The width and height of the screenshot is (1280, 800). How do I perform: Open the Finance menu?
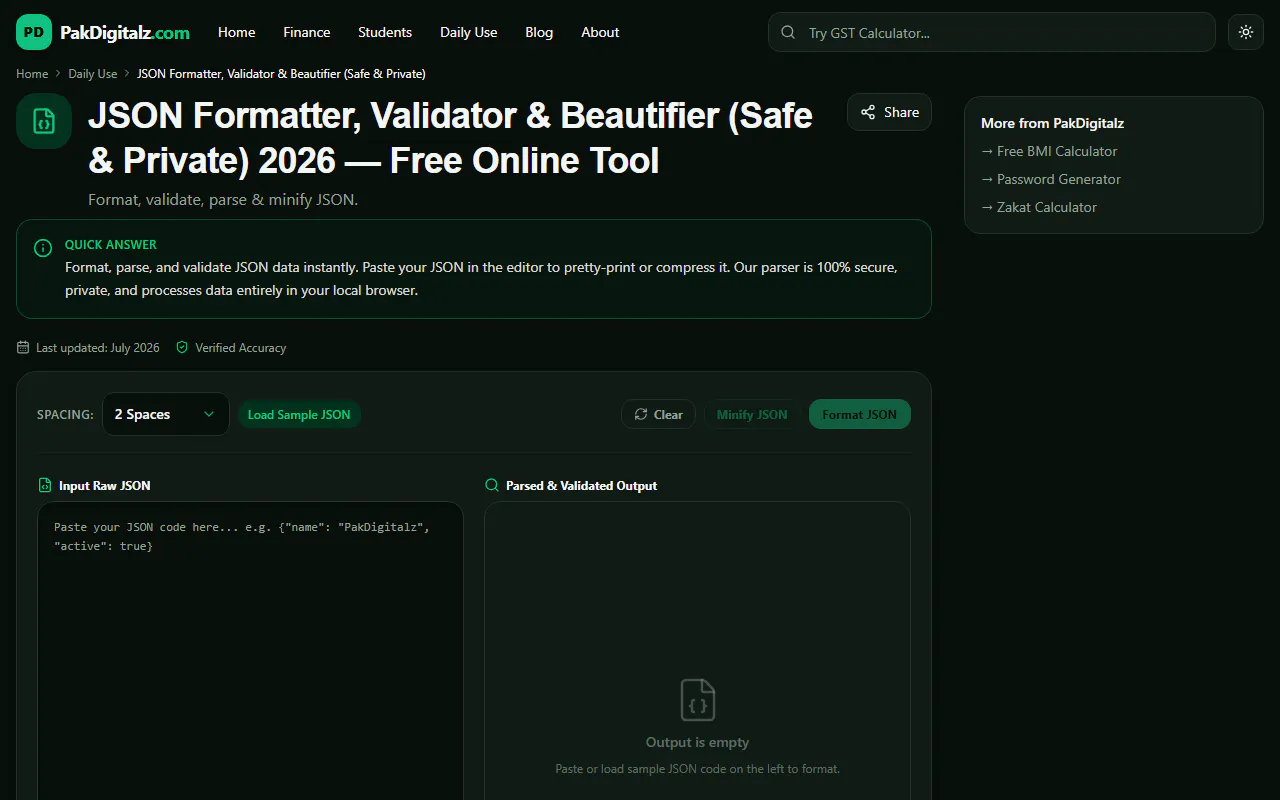pyautogui.click(x=307, y=32)
